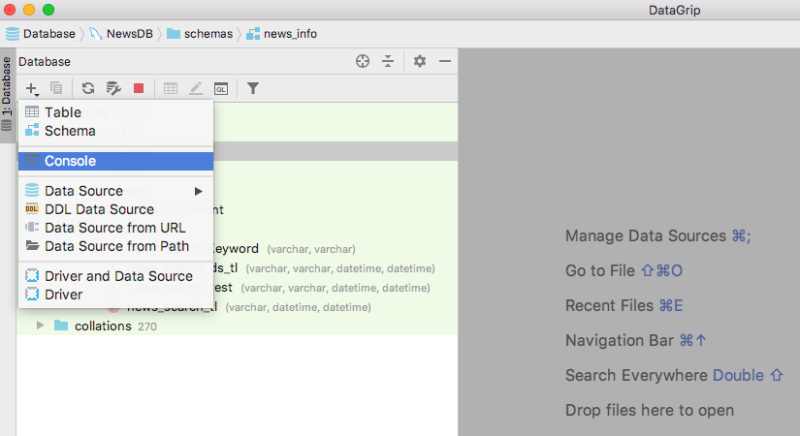Image resolution: width=800 pixels, height=436 pixels.
Task: Click the news_info breadcrumb
Action: tap(281, 34)
